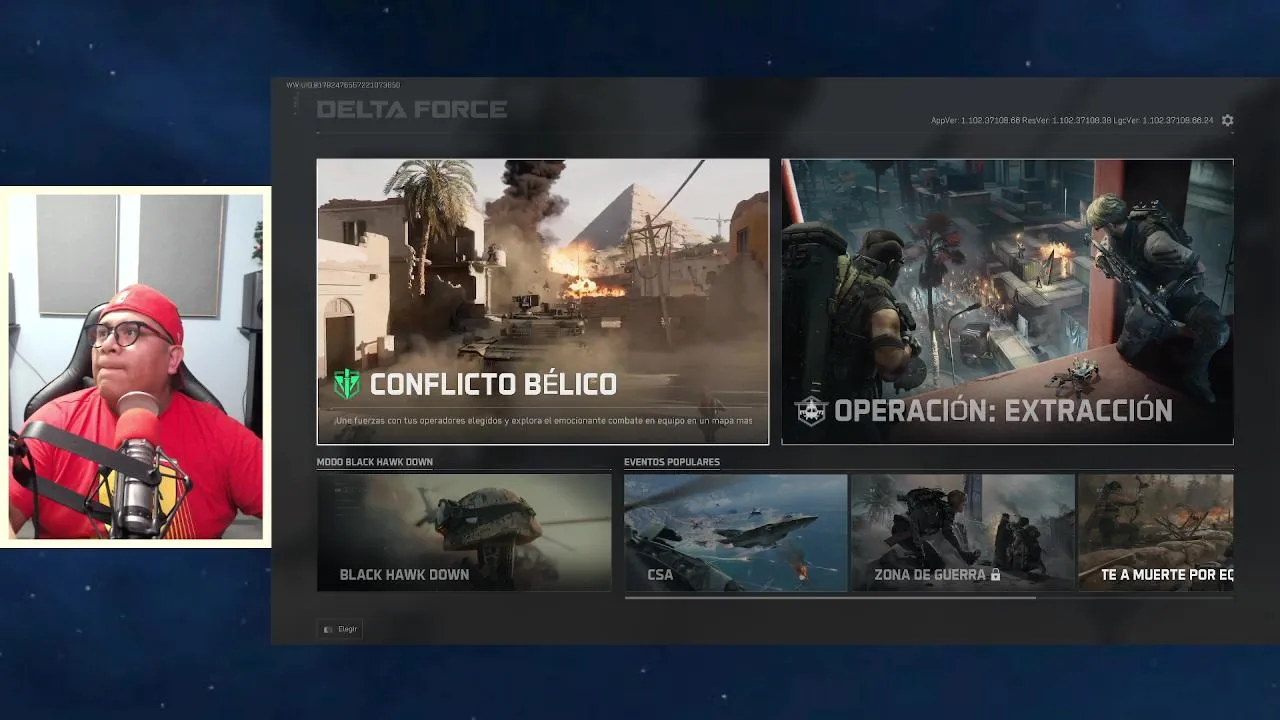
Task: Open the Zona de Guerra event tile
Action: click(962, 532)
